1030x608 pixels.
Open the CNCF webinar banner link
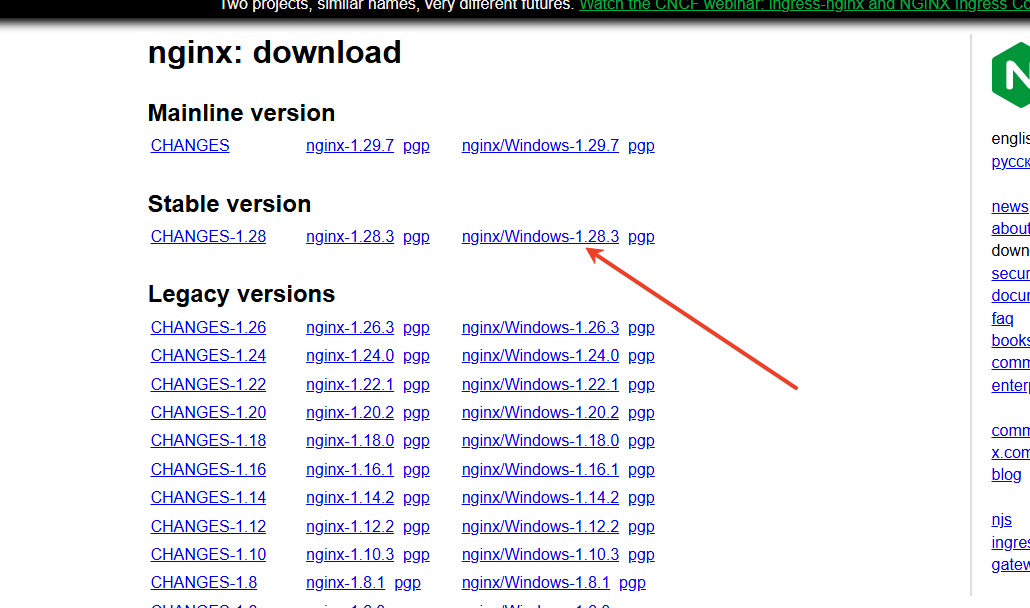[804, 5]
